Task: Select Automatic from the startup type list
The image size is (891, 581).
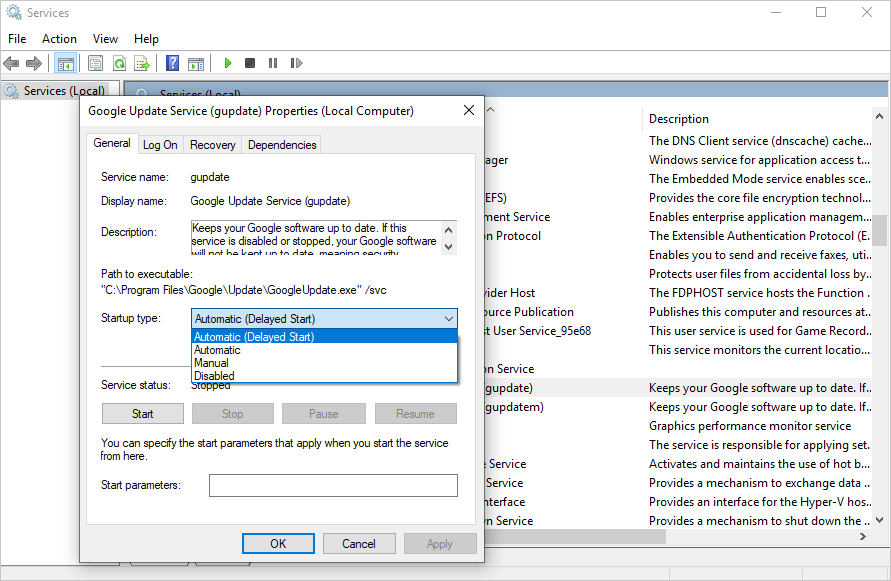Action: (x=217, y=350)
